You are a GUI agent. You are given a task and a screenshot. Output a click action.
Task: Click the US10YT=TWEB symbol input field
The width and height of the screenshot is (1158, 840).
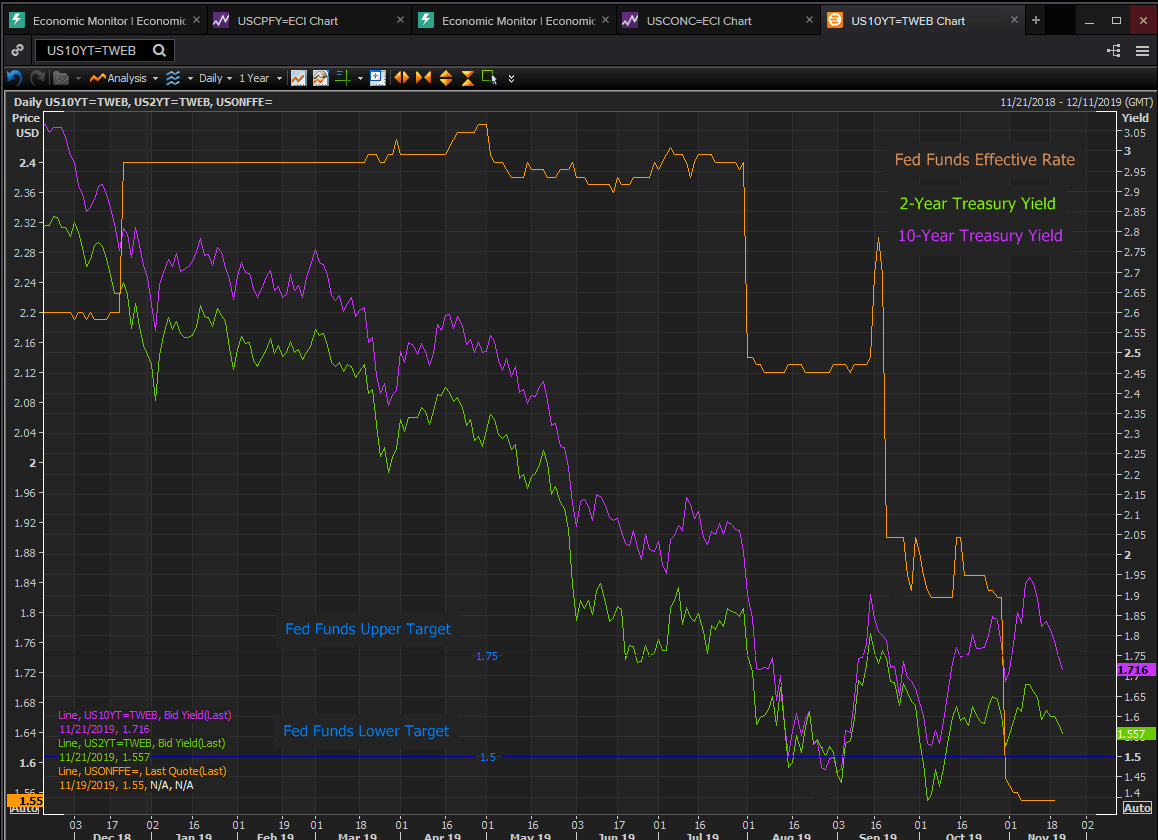[92, 51]
